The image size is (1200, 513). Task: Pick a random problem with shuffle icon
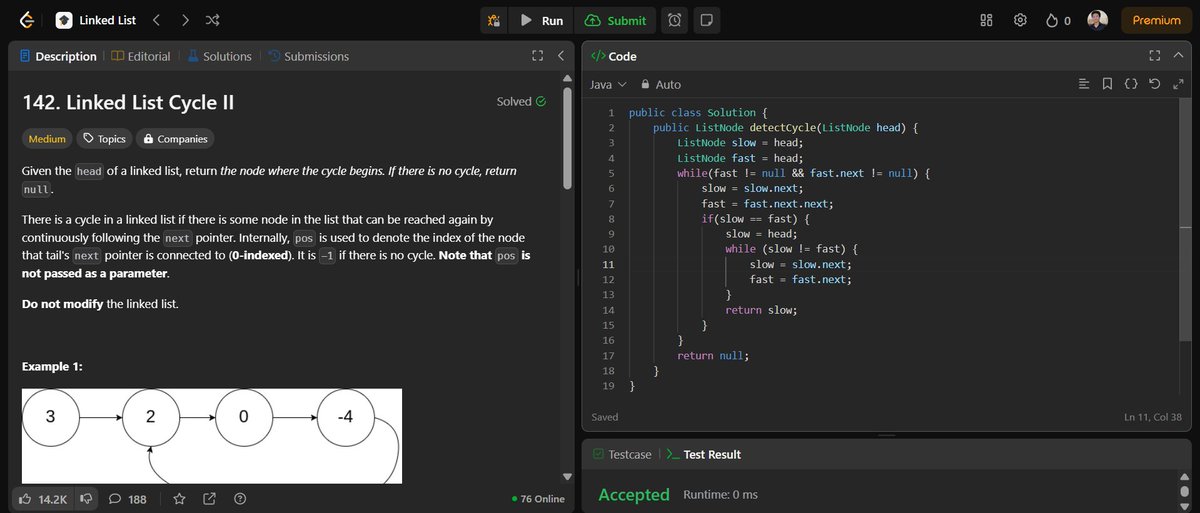(x=213, y=20)
